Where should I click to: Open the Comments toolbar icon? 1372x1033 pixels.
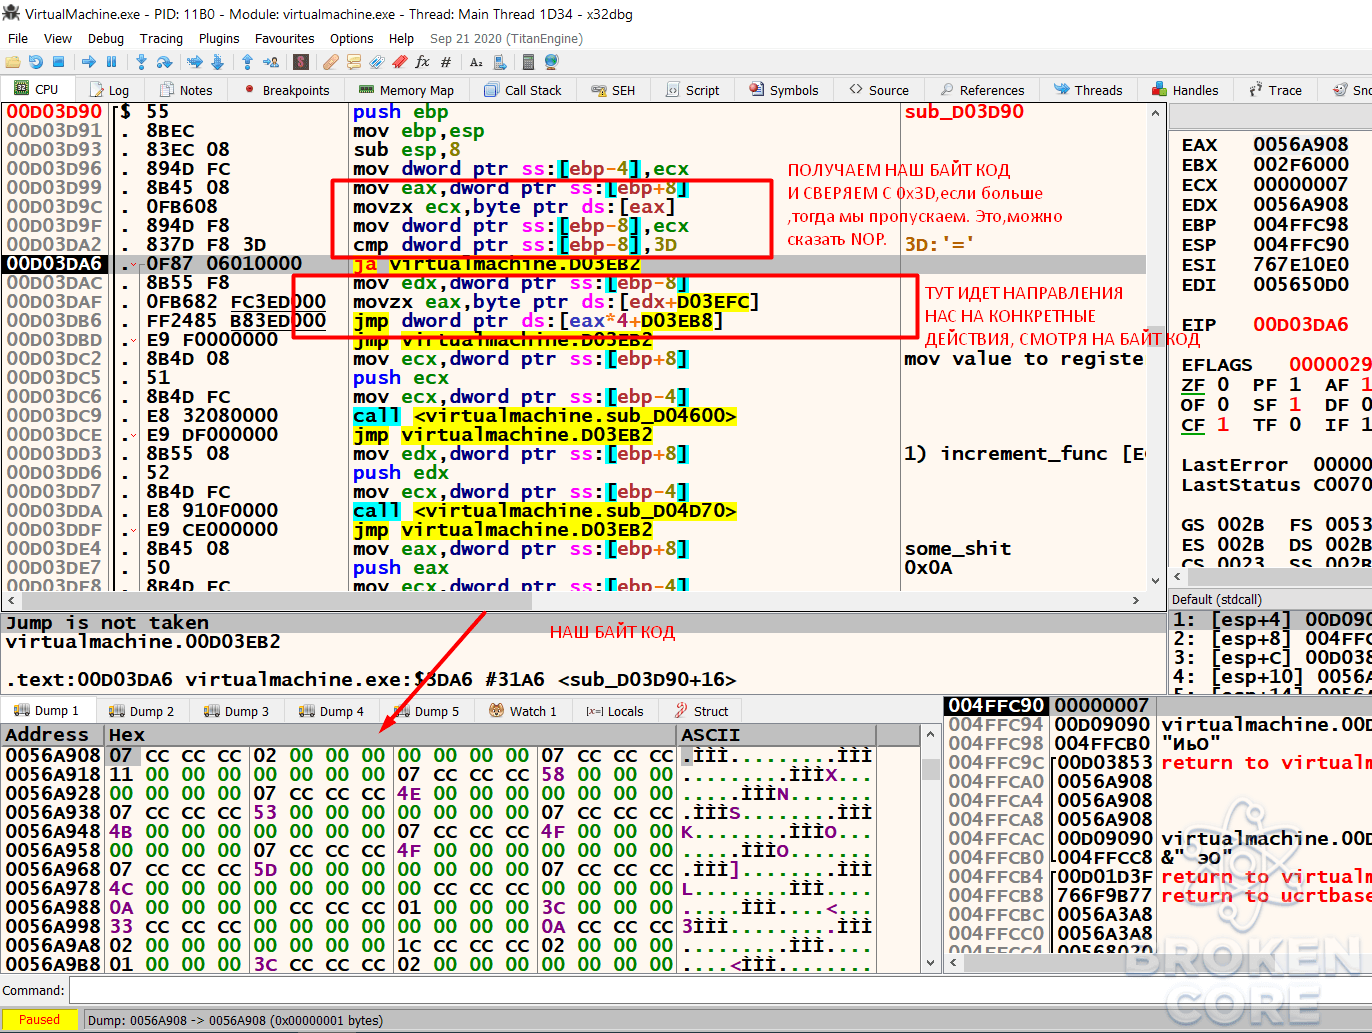[354, 62]
